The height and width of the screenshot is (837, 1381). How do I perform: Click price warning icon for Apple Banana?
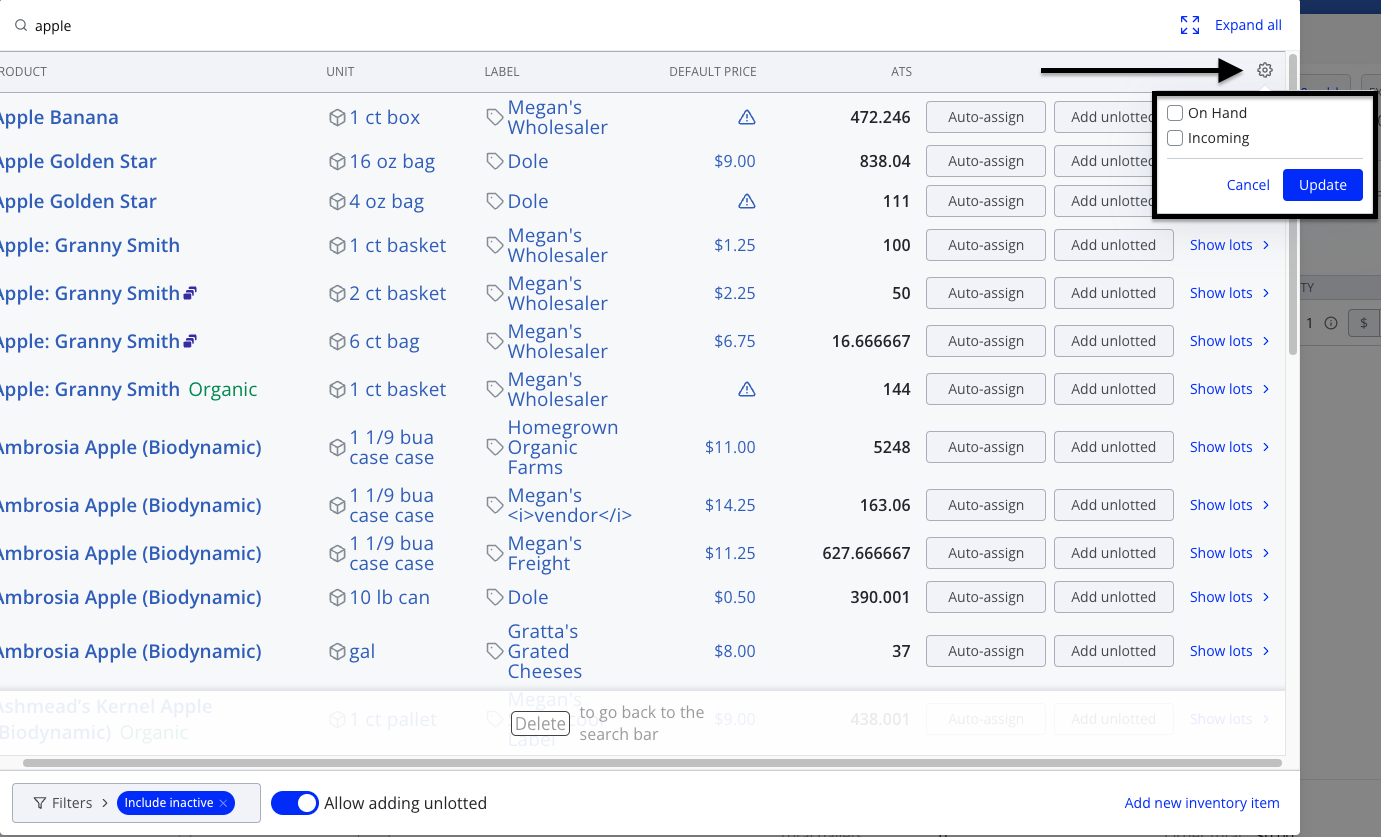tap(747, 118)
